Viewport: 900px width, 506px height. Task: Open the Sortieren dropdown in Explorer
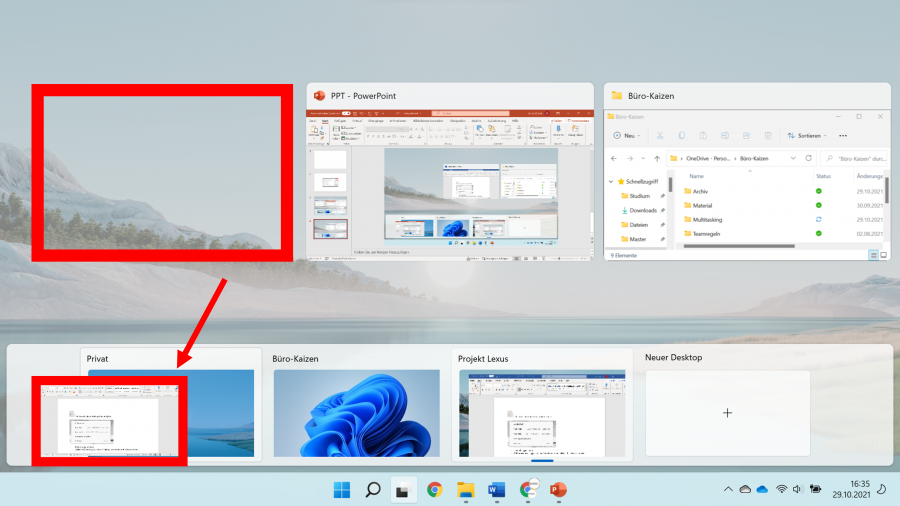(807, 136)
